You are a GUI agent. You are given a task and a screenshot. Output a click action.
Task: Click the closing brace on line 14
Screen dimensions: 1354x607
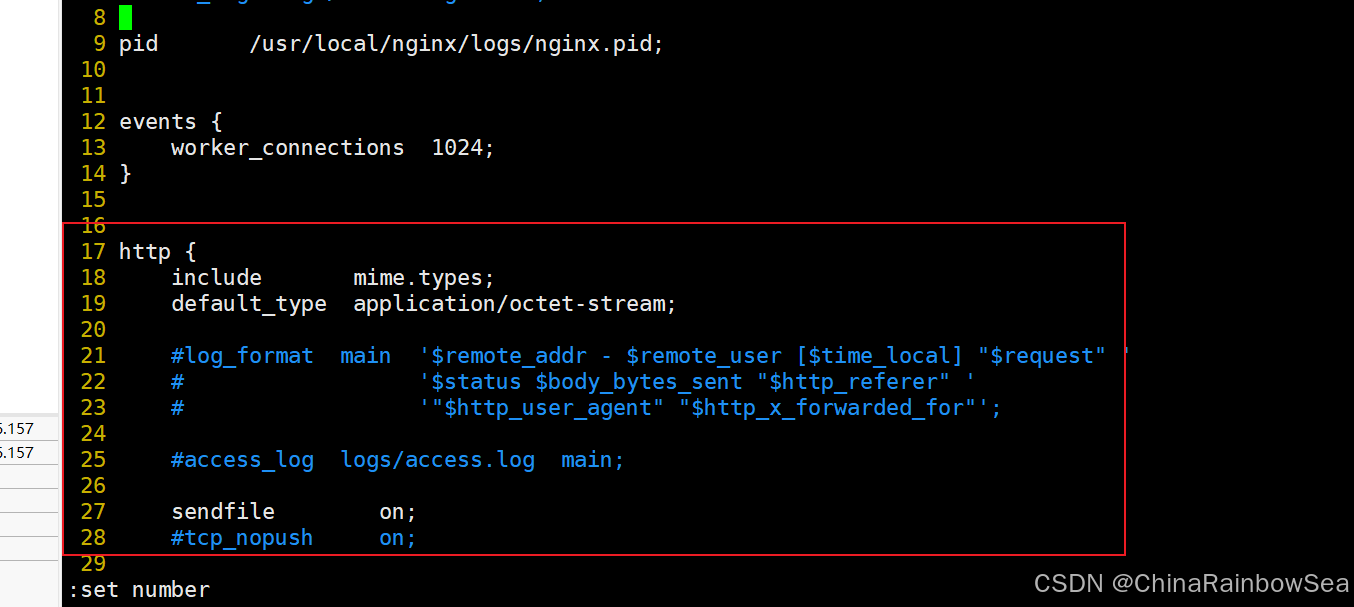125,174
